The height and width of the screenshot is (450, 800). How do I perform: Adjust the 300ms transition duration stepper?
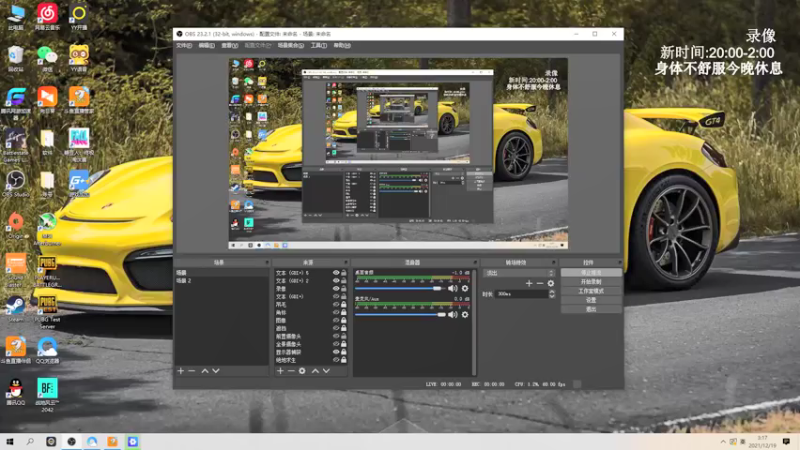[x=552, y=294]
